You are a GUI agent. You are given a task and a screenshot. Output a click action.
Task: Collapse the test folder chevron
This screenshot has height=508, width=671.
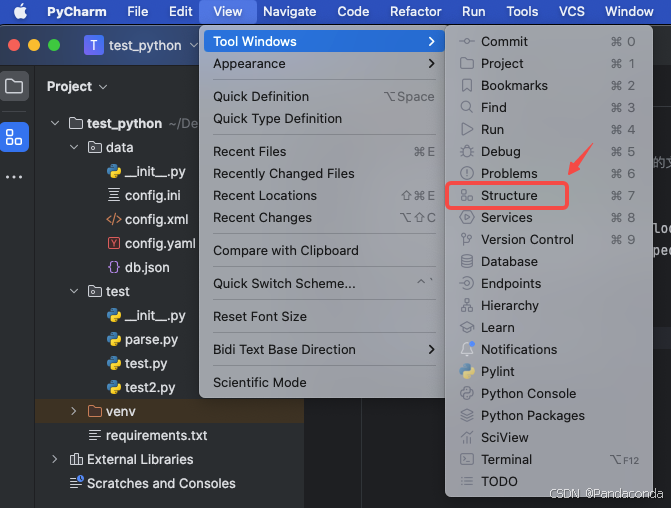coord(74,291)
